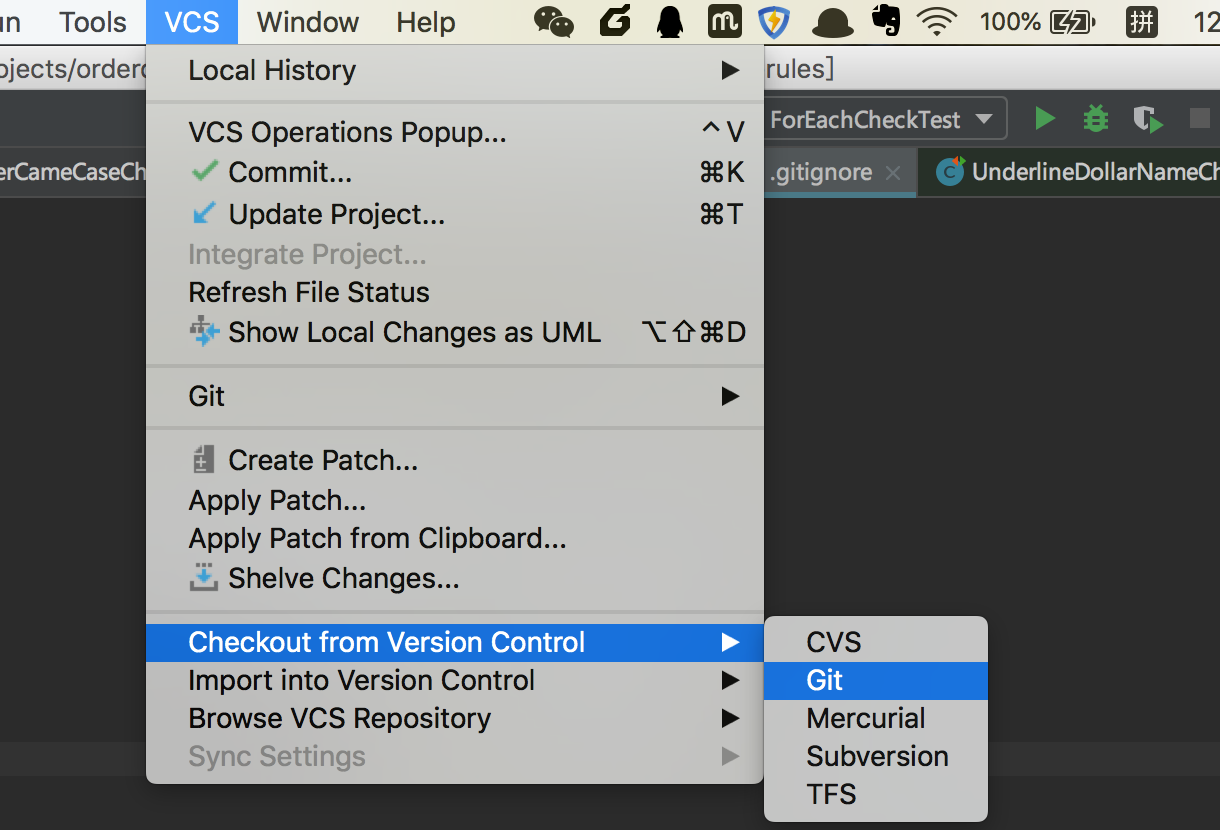Image resolution: width=1220 pixels, height=830 pixels.
Task: Click the QQ penguin menu bar icon
Action: 669,21
